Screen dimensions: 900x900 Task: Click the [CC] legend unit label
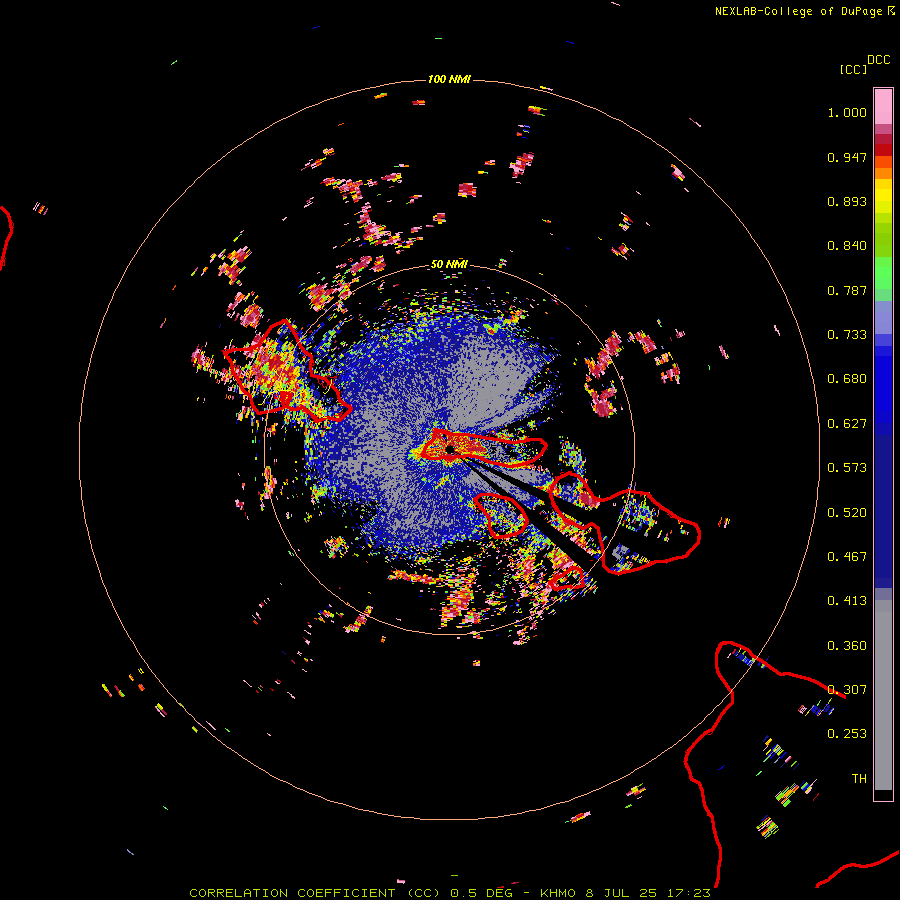click(853, 69)
